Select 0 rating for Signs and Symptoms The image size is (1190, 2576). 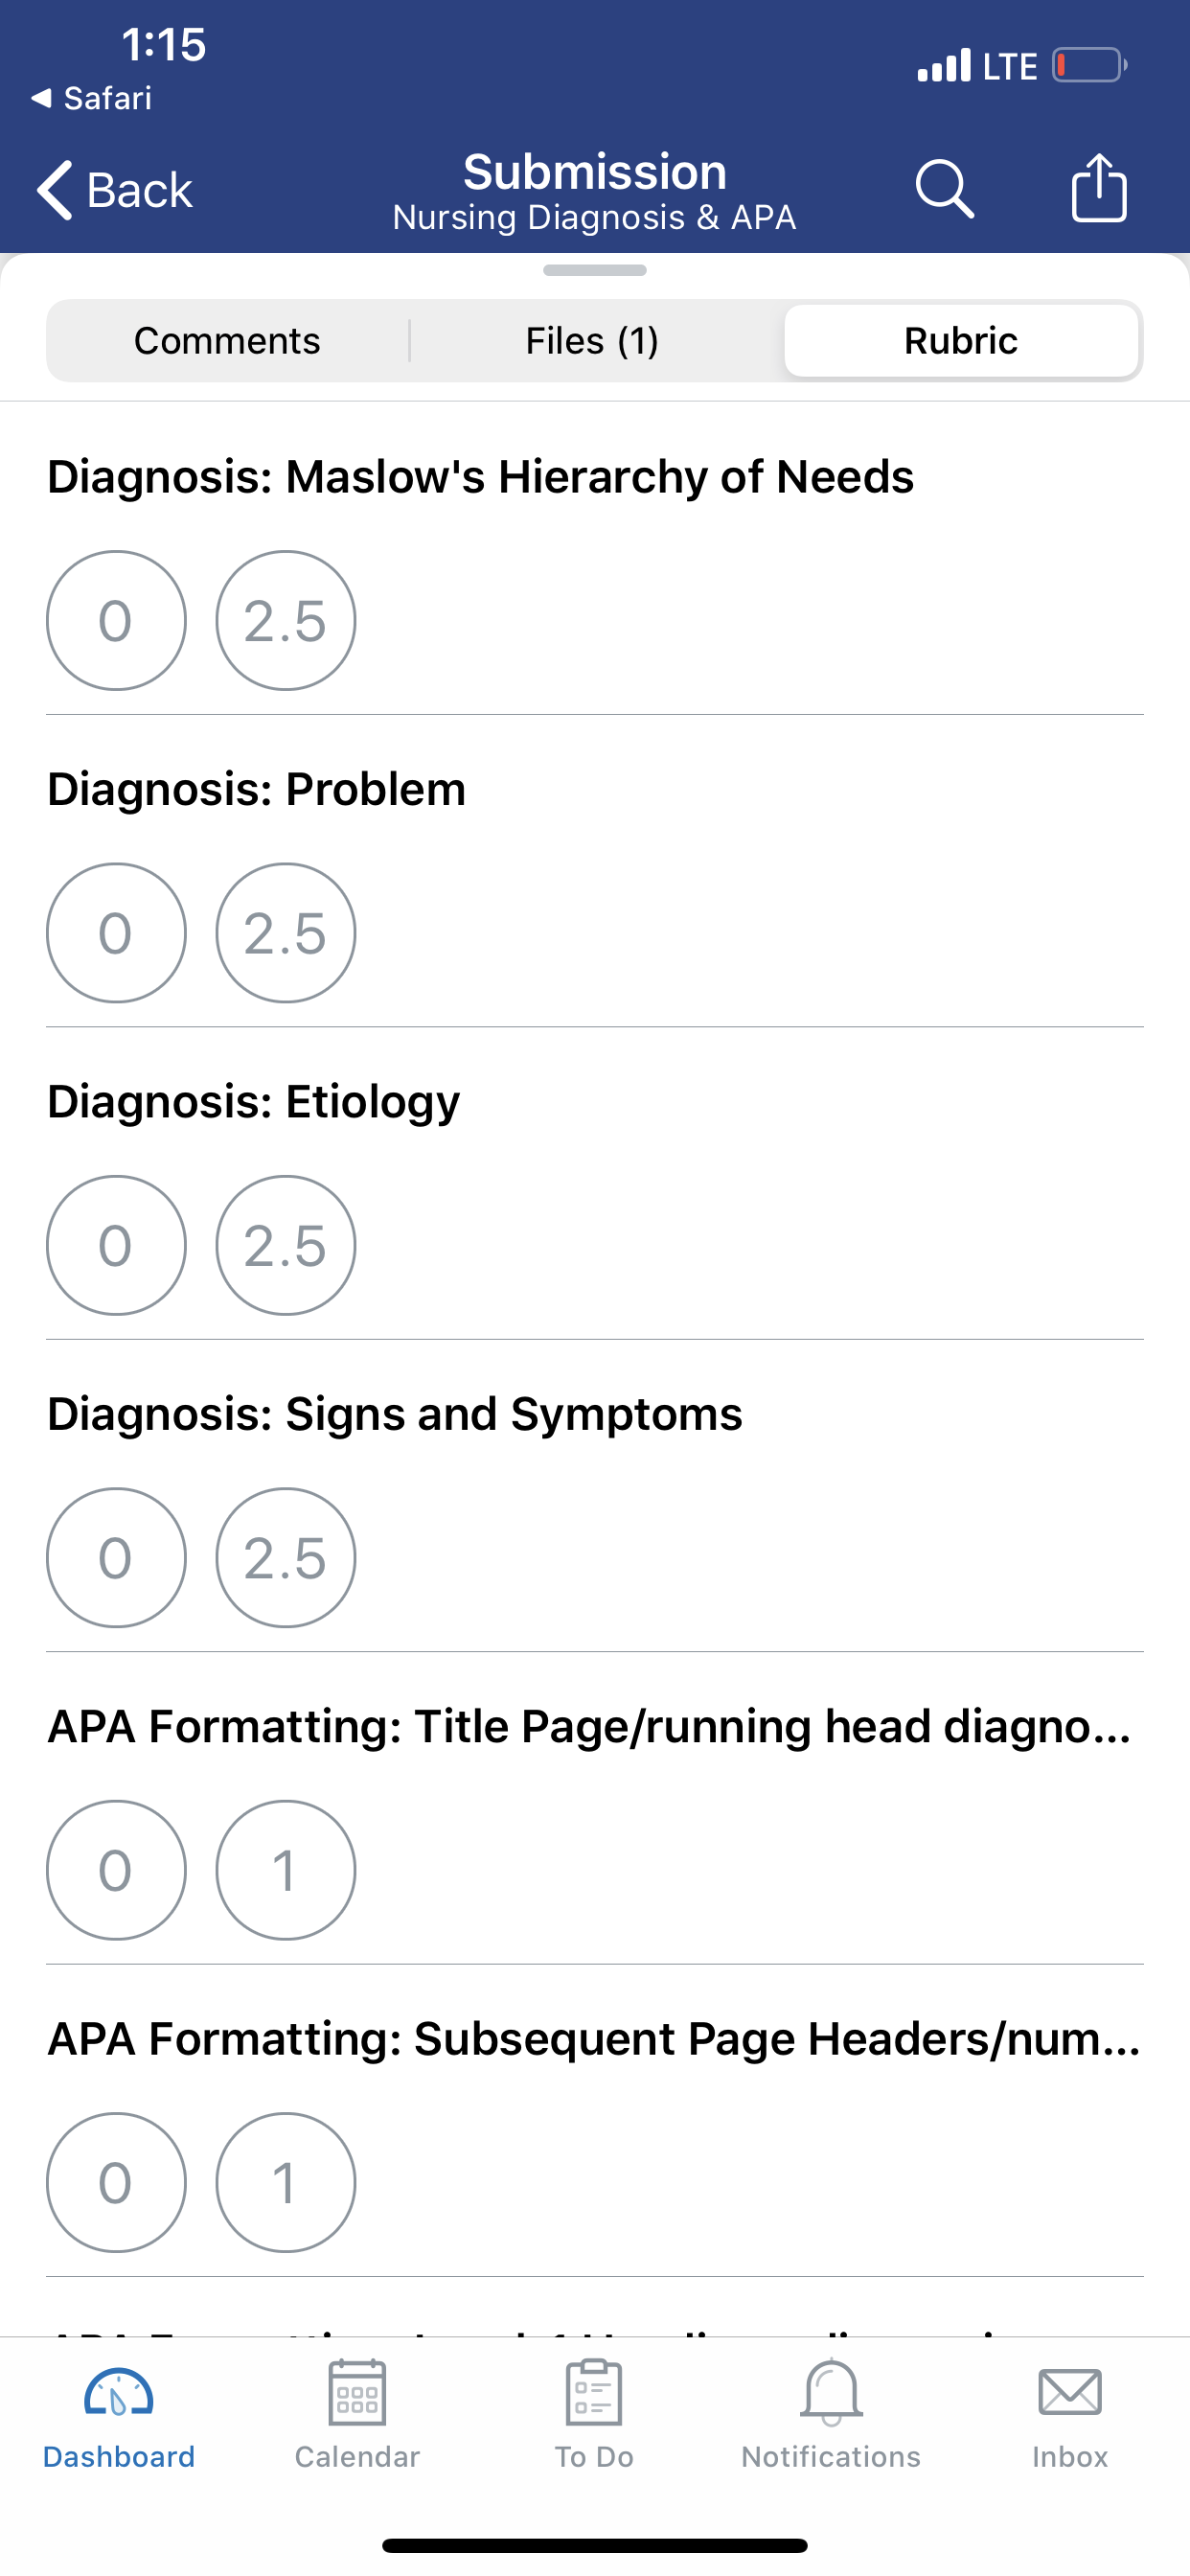(x=116, y=1558)
